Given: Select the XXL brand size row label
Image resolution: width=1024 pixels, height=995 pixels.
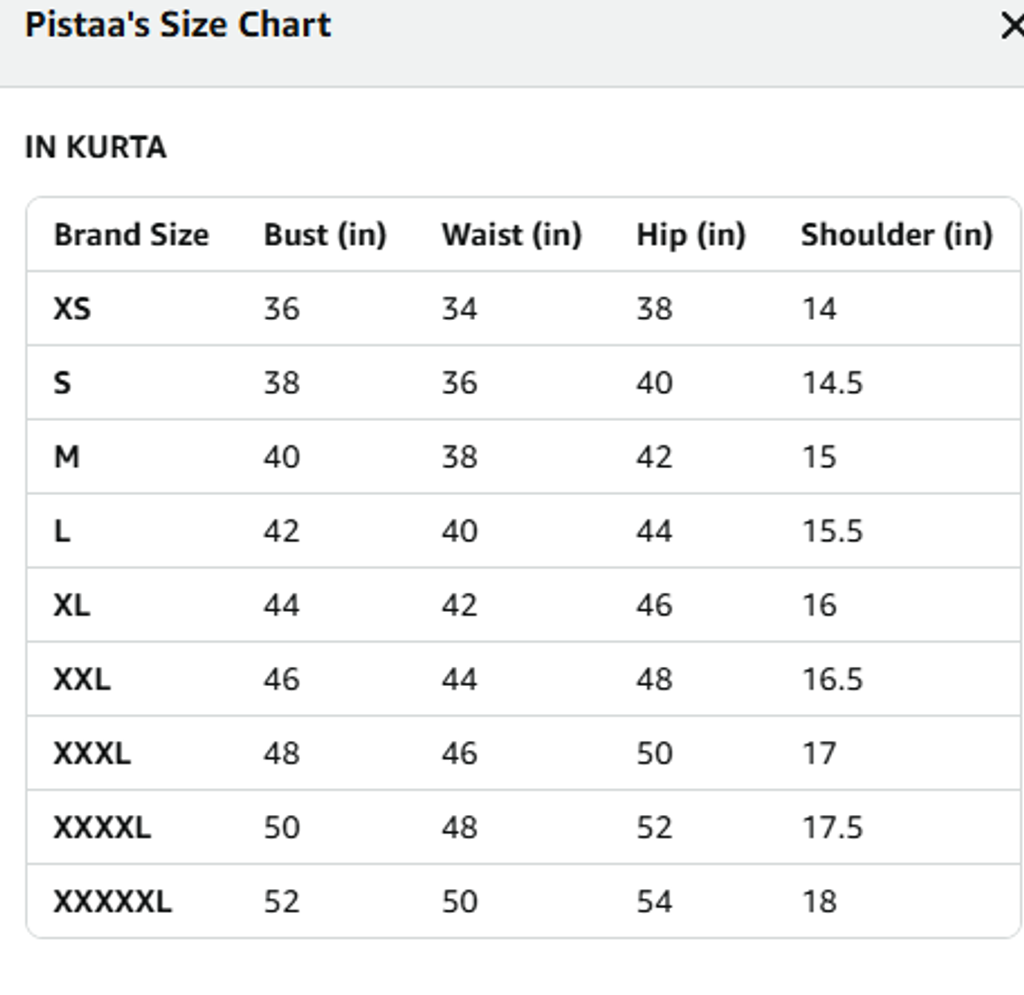Looking at the screenshot, I should click(82, 679).
